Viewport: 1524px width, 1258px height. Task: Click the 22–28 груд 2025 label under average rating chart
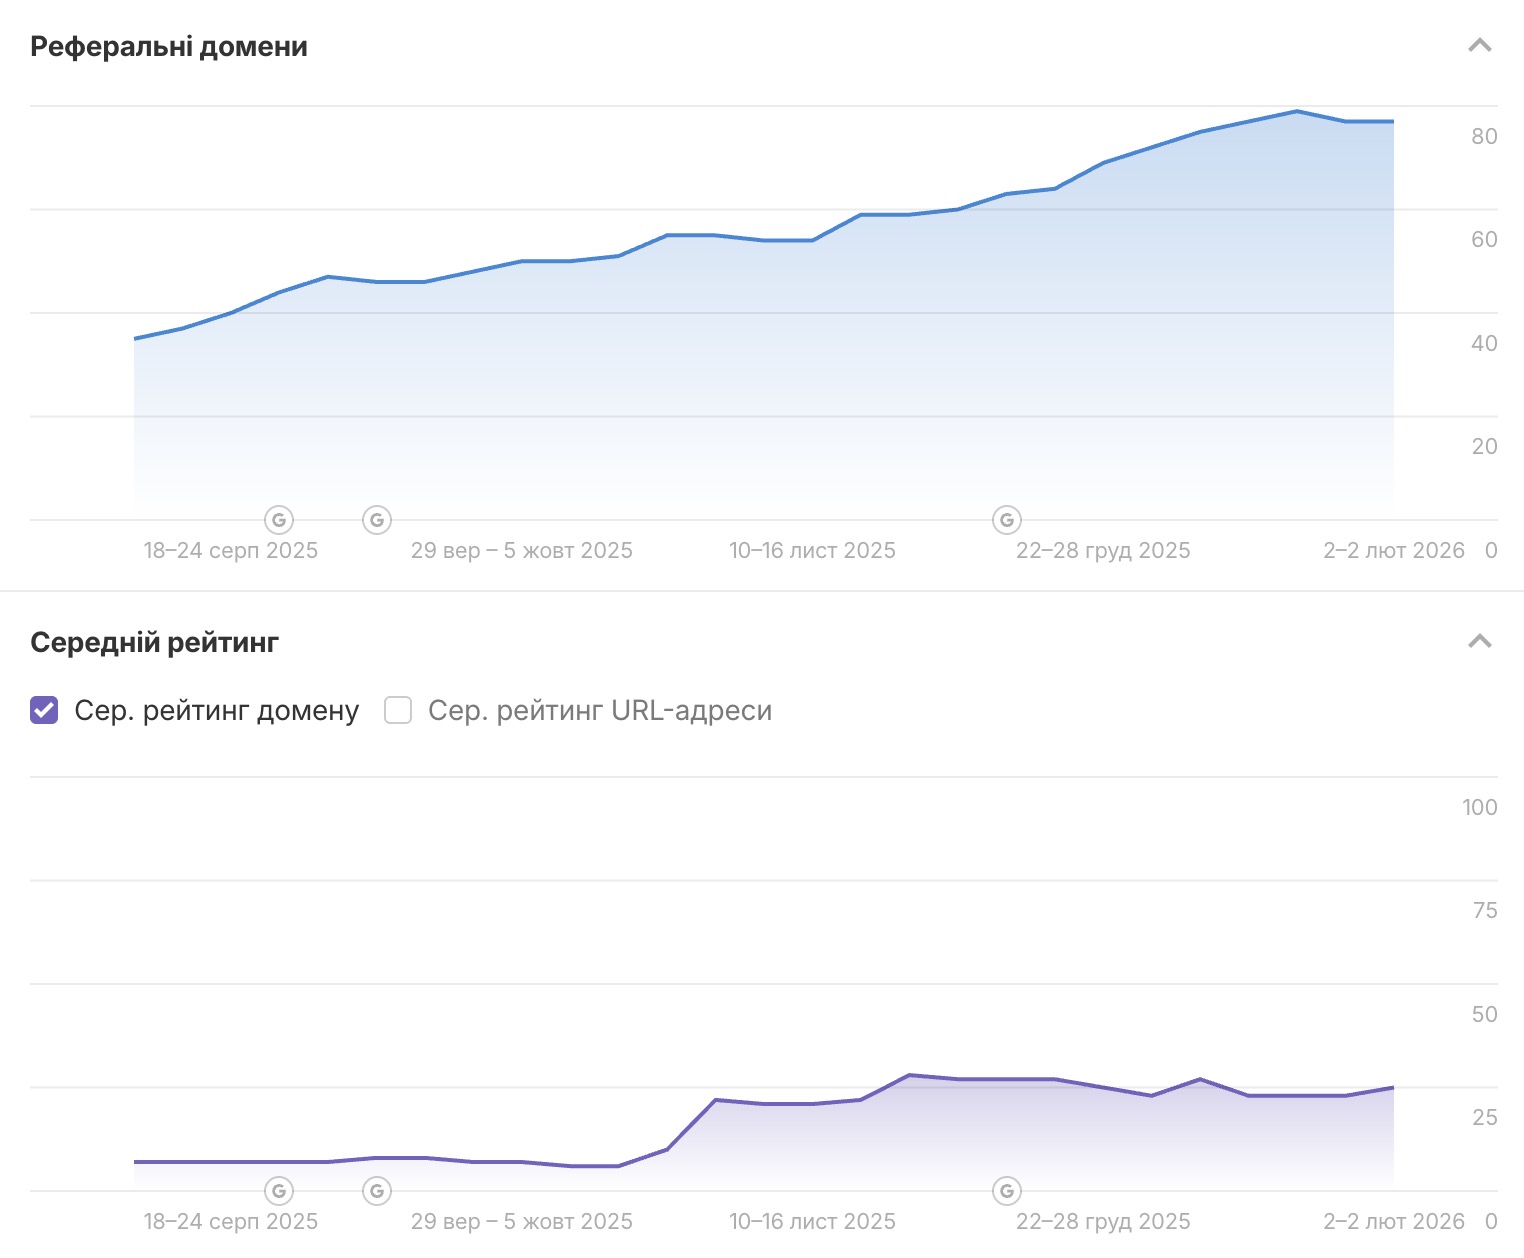click(x=1103, y=1221)
